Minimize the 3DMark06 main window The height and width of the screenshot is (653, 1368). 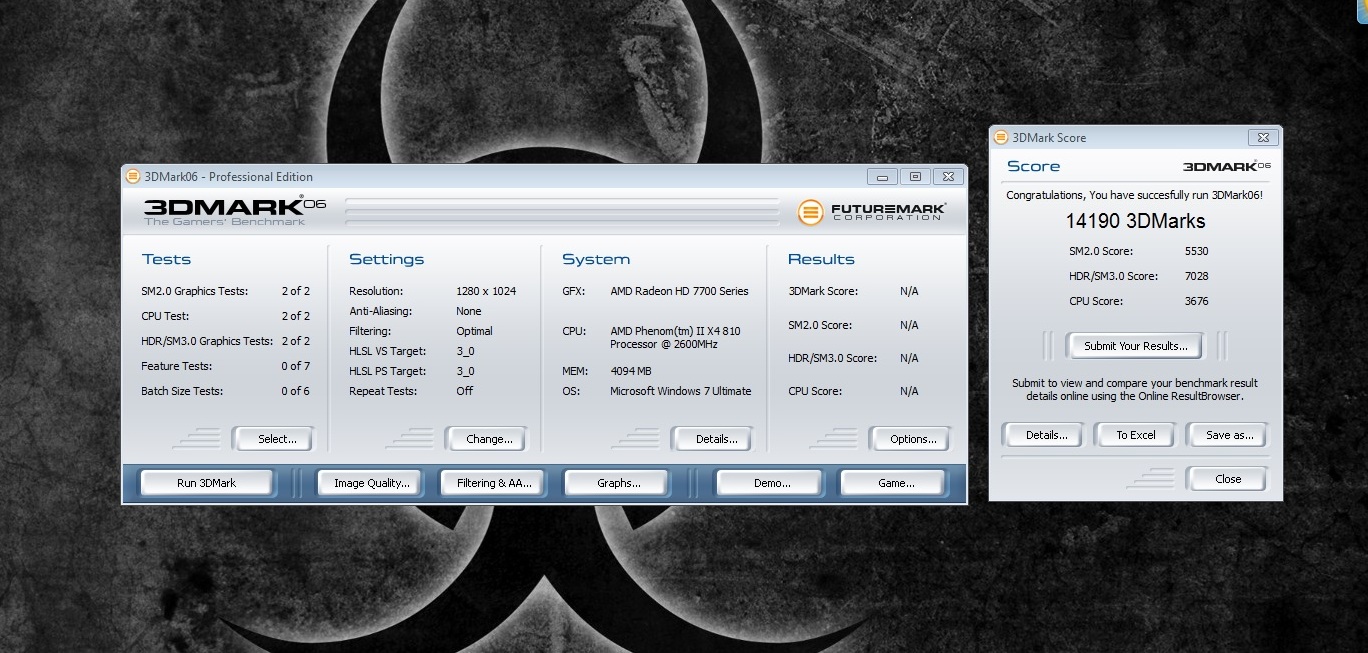point(882,177)
